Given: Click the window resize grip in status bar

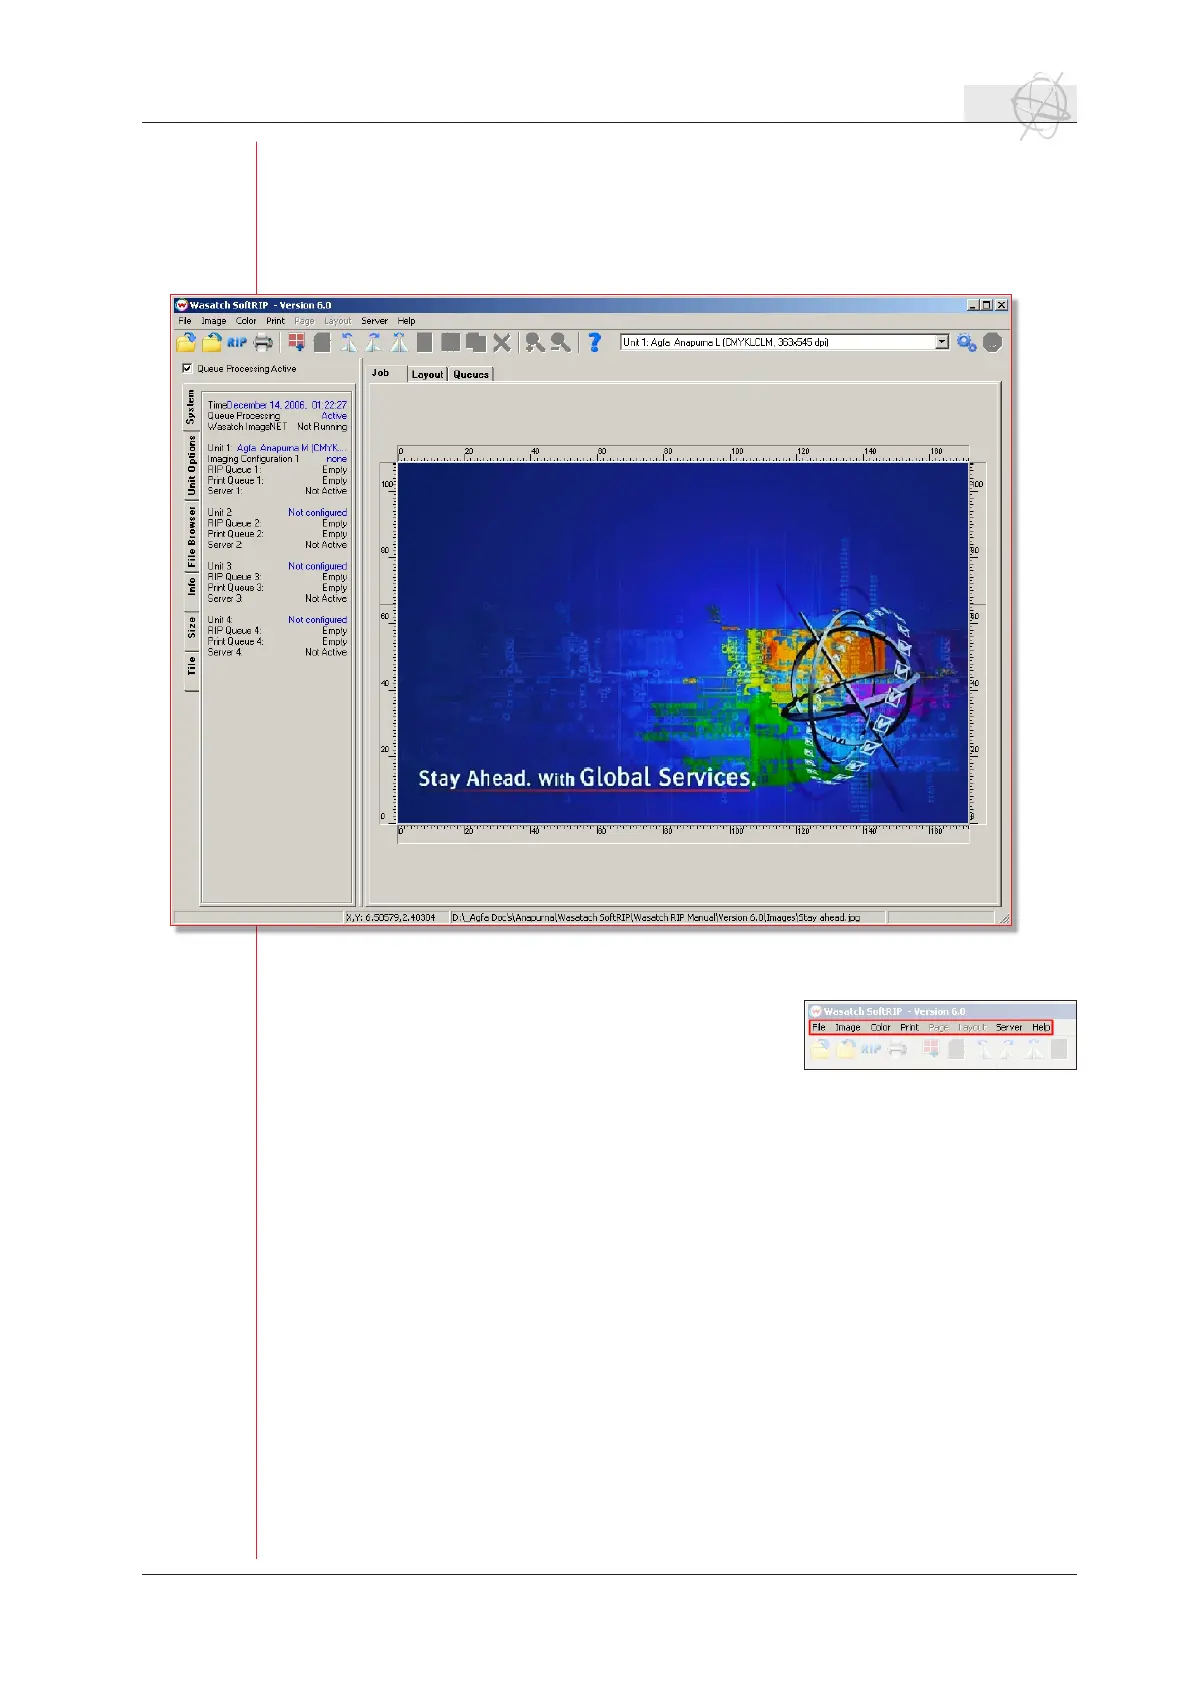Looking at the screenshot, I should point(1004,917).
